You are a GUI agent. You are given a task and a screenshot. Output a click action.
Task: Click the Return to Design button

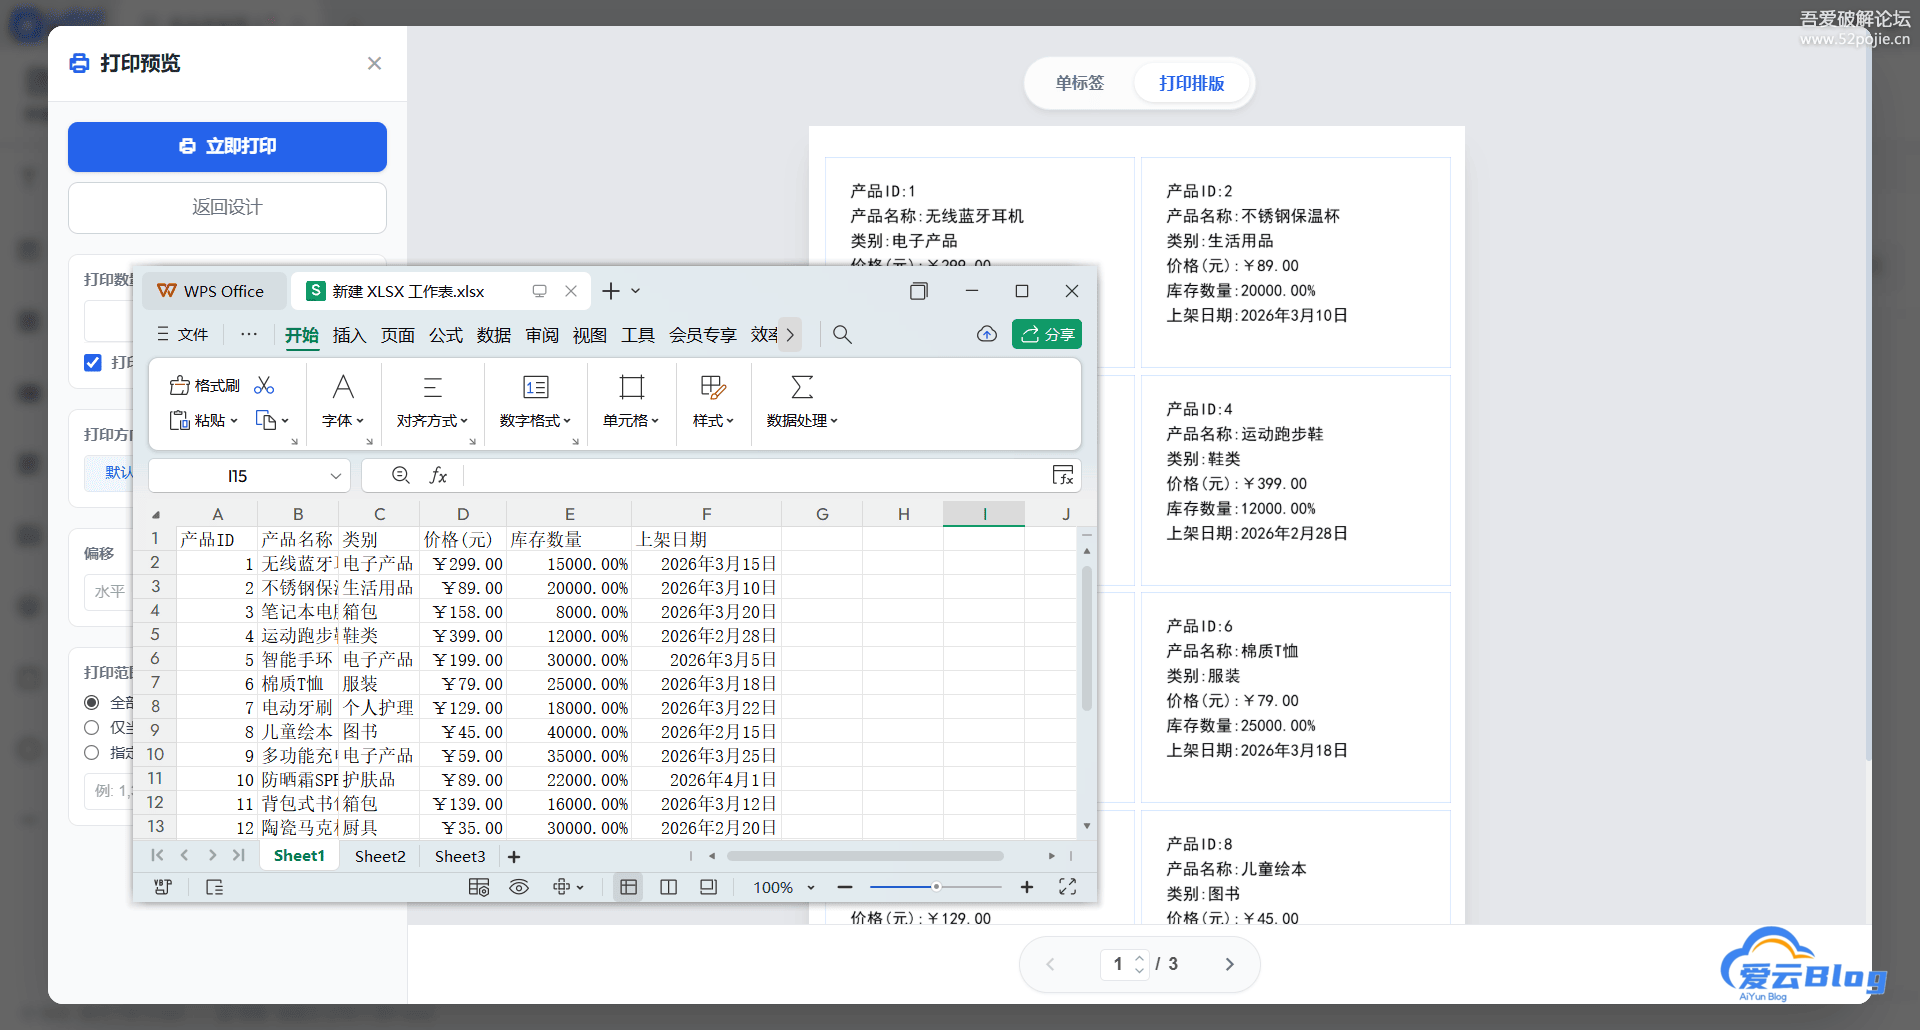(x=227, y=208)
